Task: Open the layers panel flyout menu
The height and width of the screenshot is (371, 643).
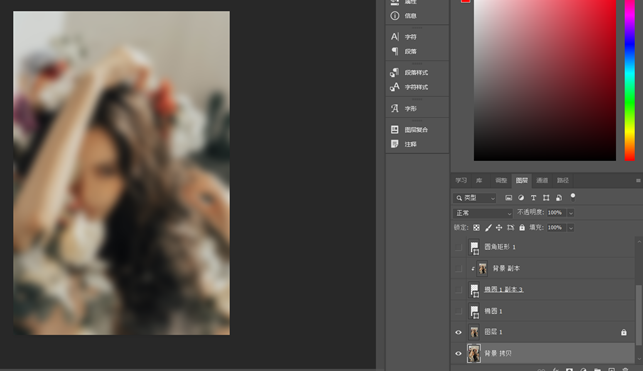Action: (638, 180)
